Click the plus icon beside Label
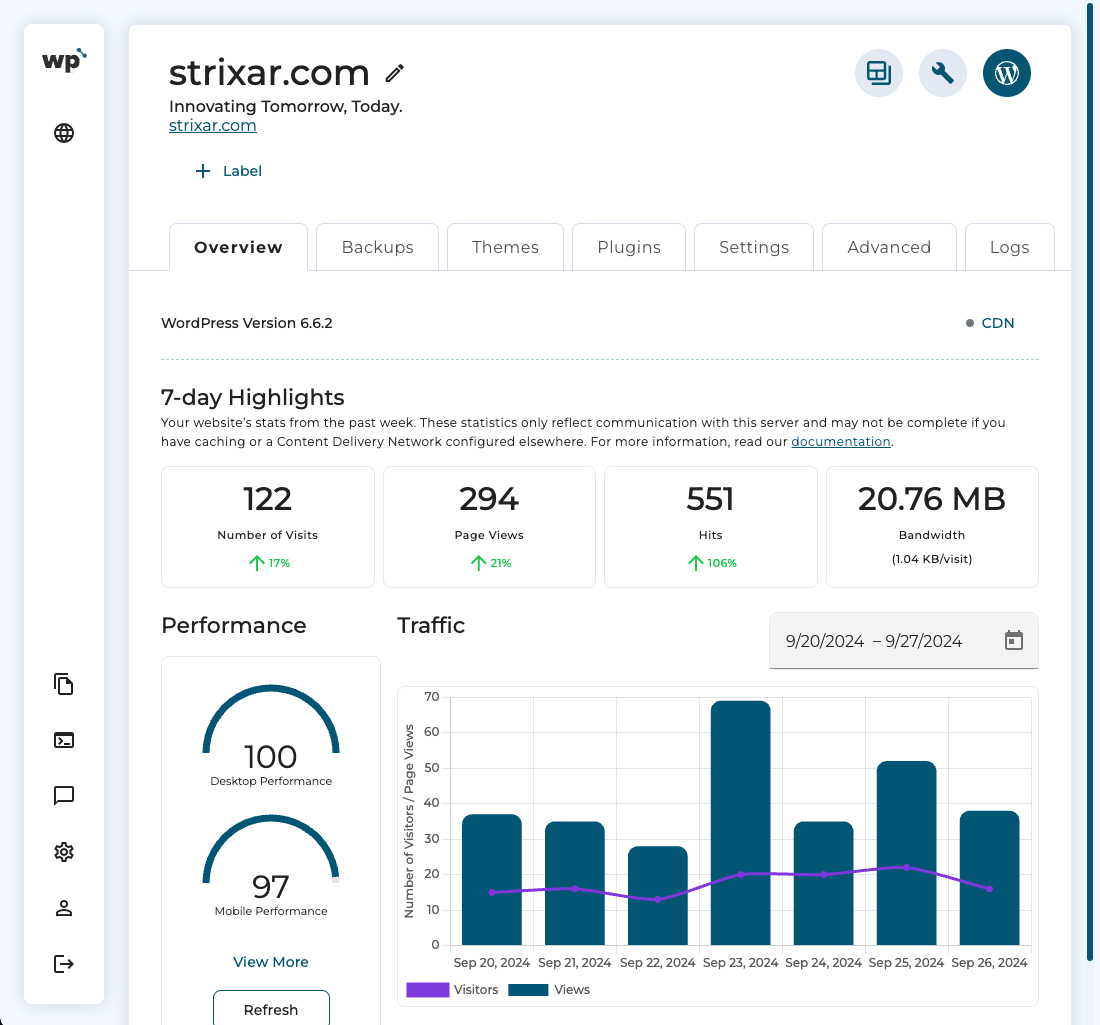The width and height of the screenshot is (1100, 1025). (x=203, y=171)
